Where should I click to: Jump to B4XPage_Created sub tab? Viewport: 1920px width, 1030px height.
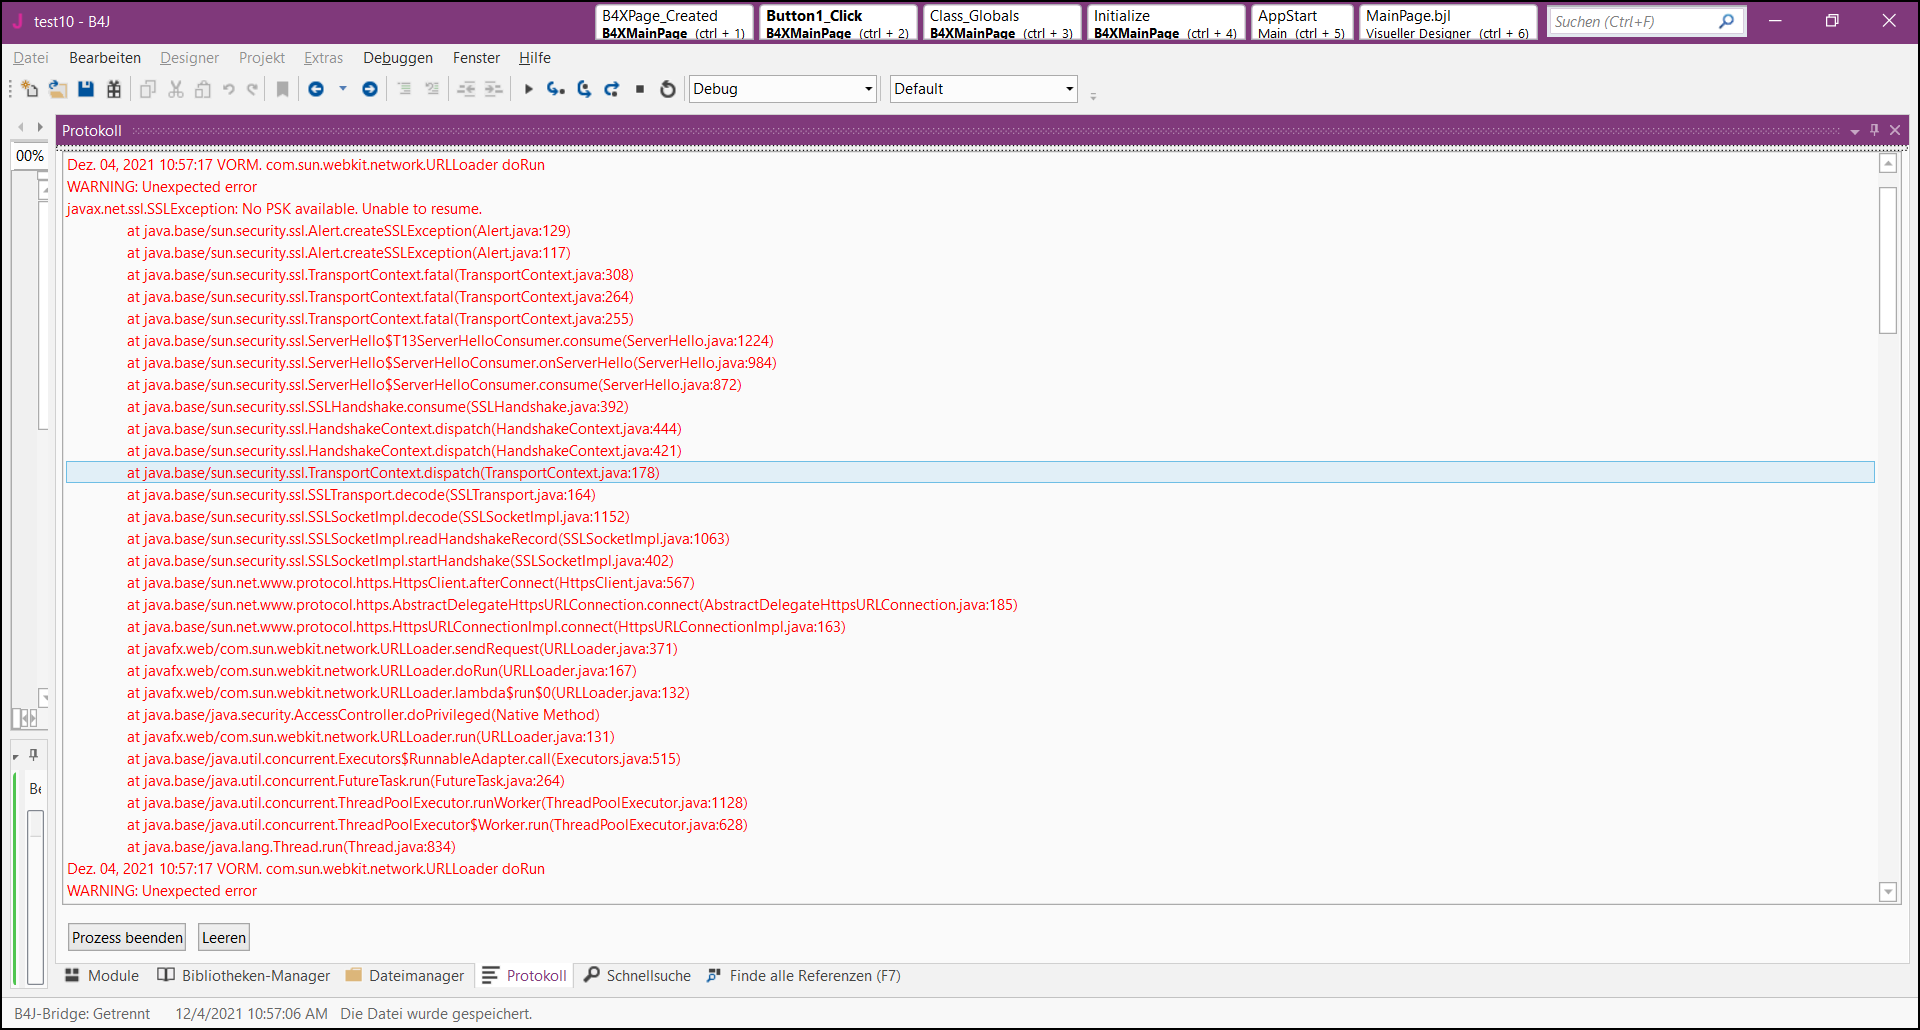coord(674,23)
